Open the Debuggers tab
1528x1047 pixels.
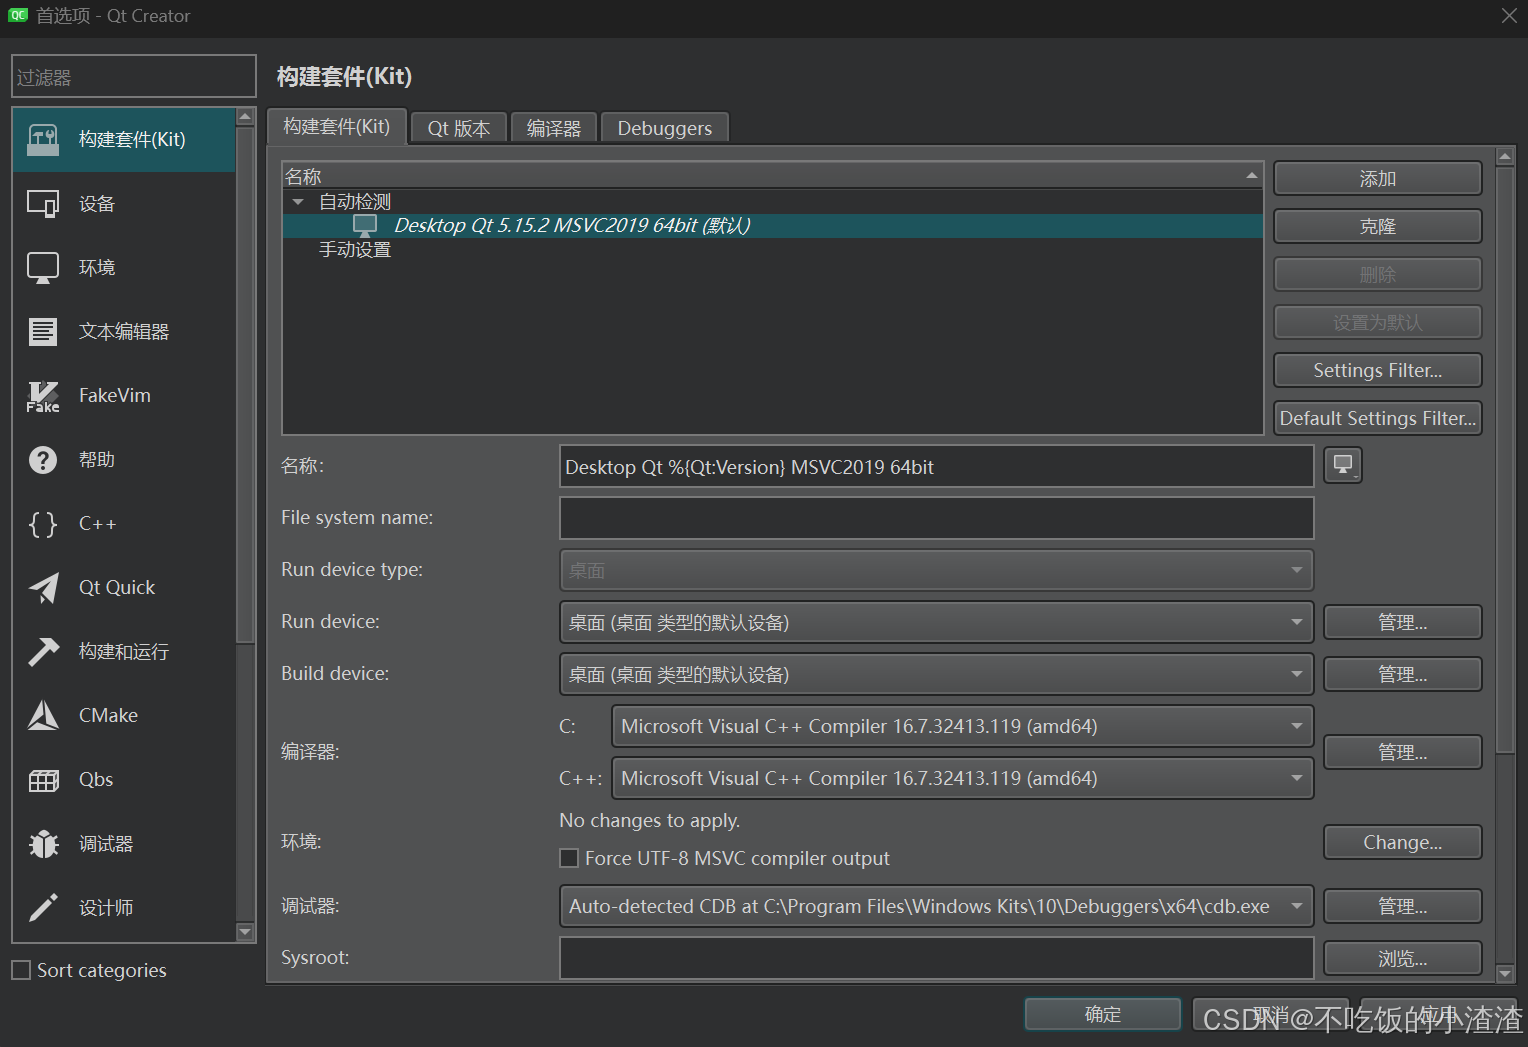click(x=664, y=127)
